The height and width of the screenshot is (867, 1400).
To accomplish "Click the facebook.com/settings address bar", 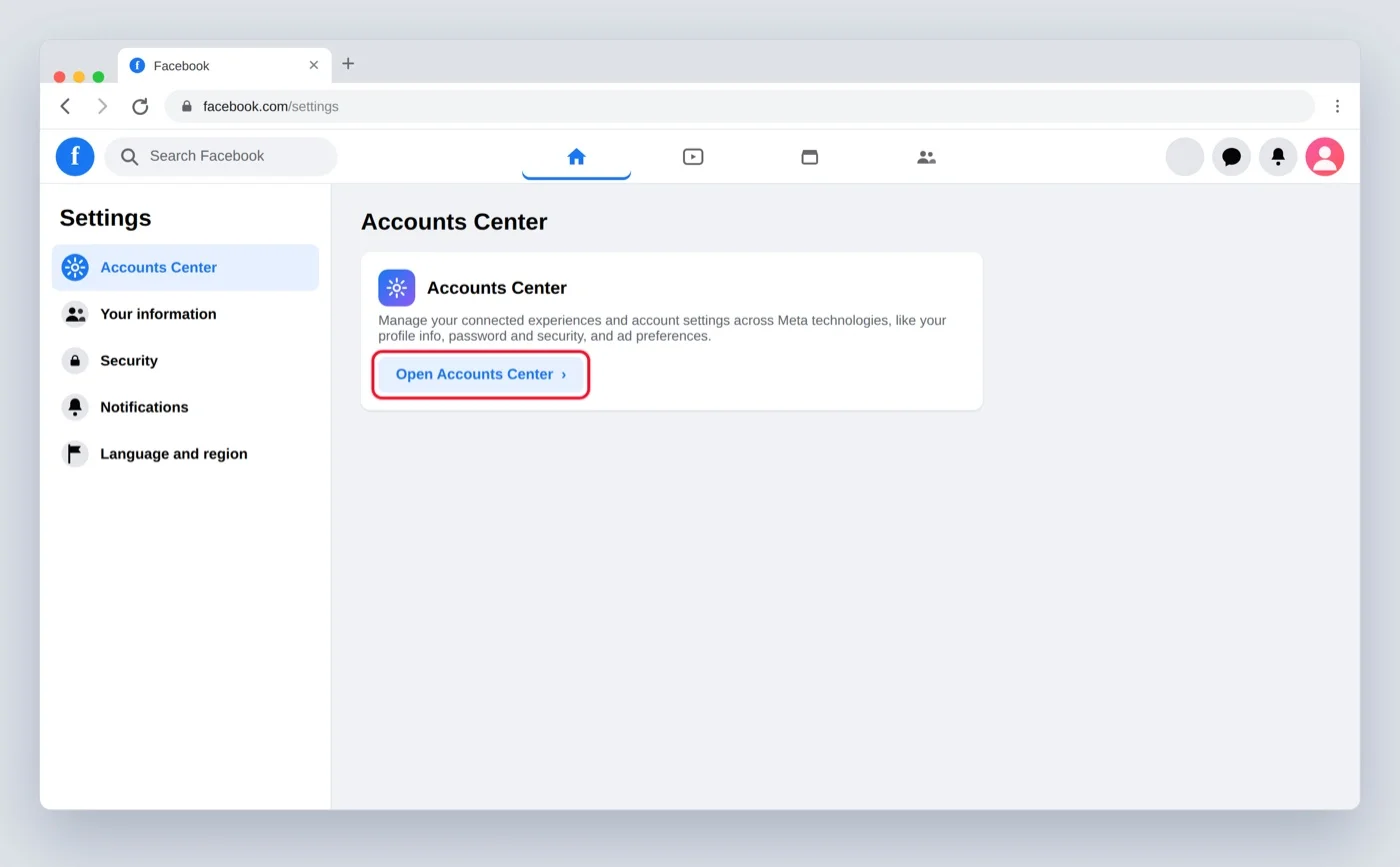I will click(x=739, y=106).
